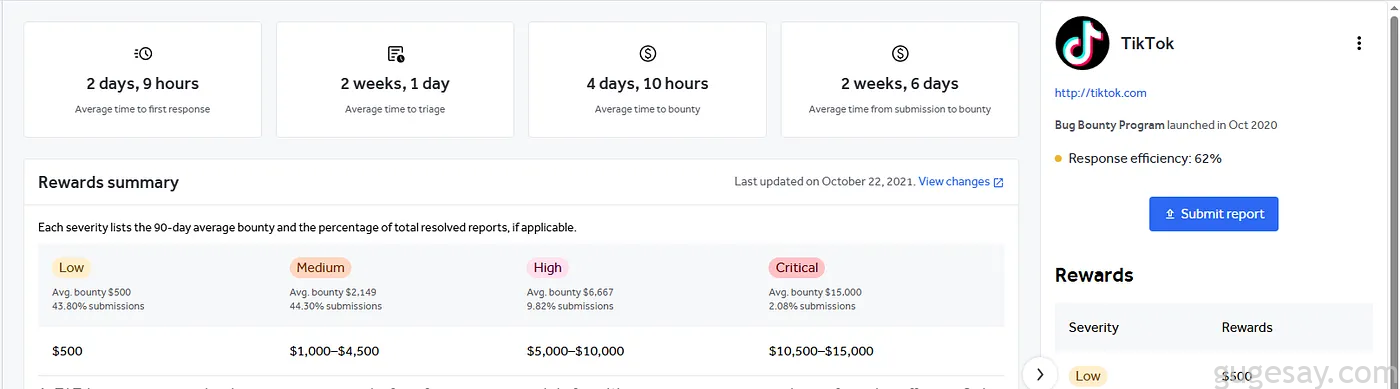The width and height of the screenshot is (1400, 389).
Task: Click the $10,500–$15,000 critical reward range
Action: [x=821, y=351]
